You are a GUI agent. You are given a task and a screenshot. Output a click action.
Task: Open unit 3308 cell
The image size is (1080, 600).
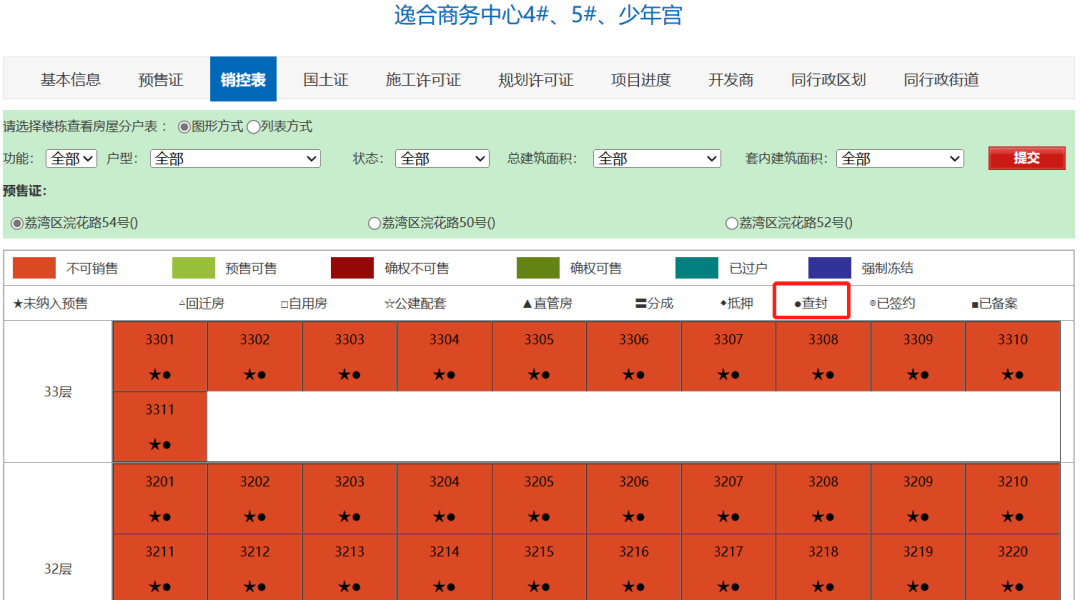pyautogui.click(x=823, y=357)
